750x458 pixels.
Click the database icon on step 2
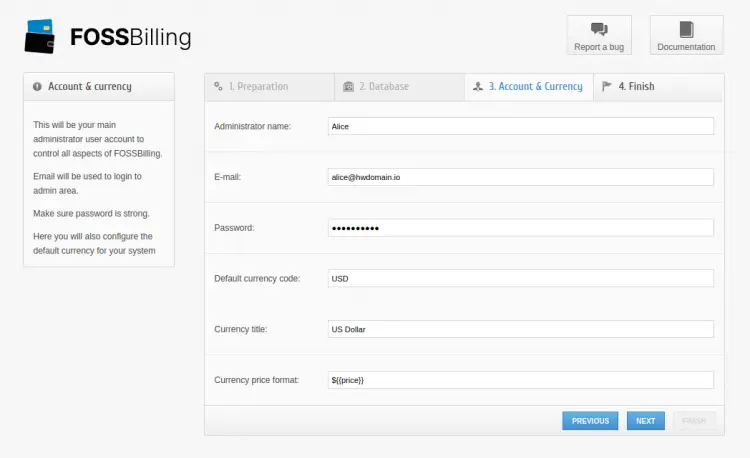tap(348, 87)
